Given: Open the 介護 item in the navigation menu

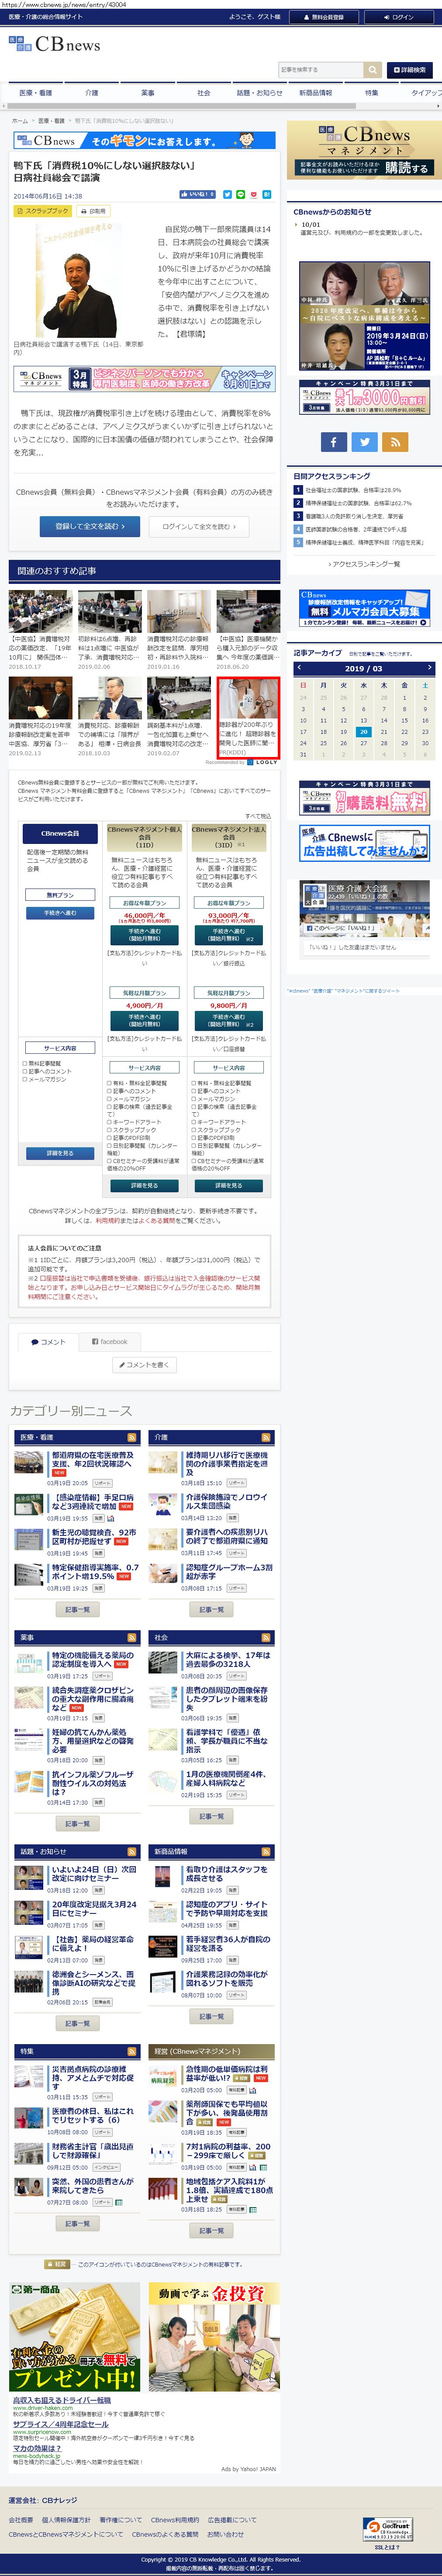Looking at the screenshot, I should click(x=92, y=93).
